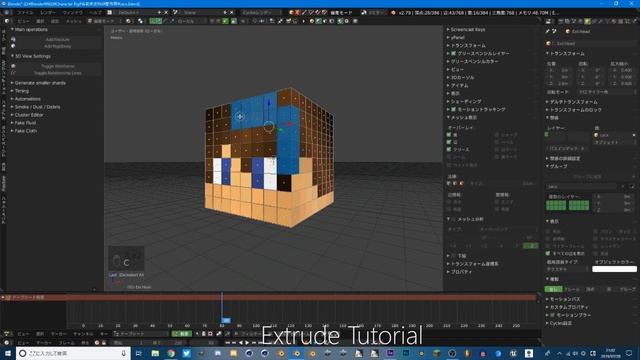Open the ウィンドウ menu
This screenshot has height=360, width=640.
click(x=72, y=12)
